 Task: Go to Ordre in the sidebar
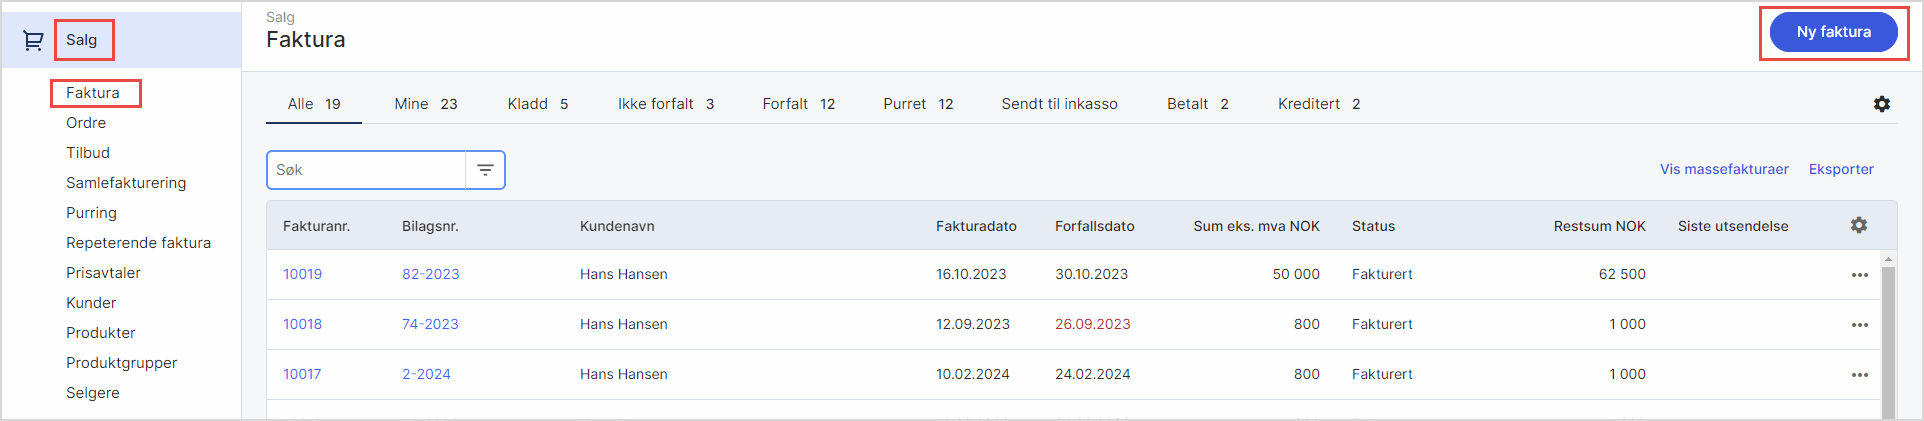coord(86,123)
